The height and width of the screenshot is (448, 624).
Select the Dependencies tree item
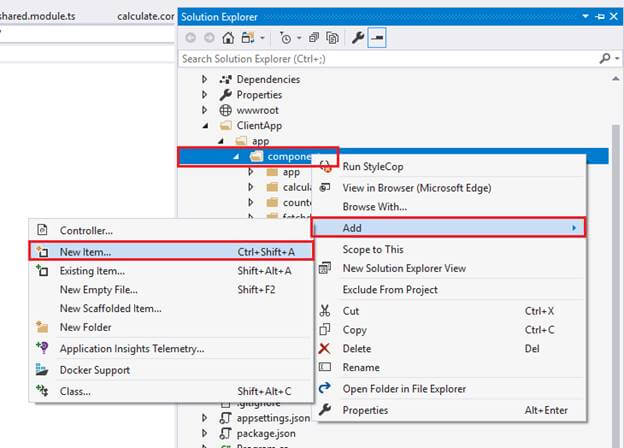(x=268, y=79)
